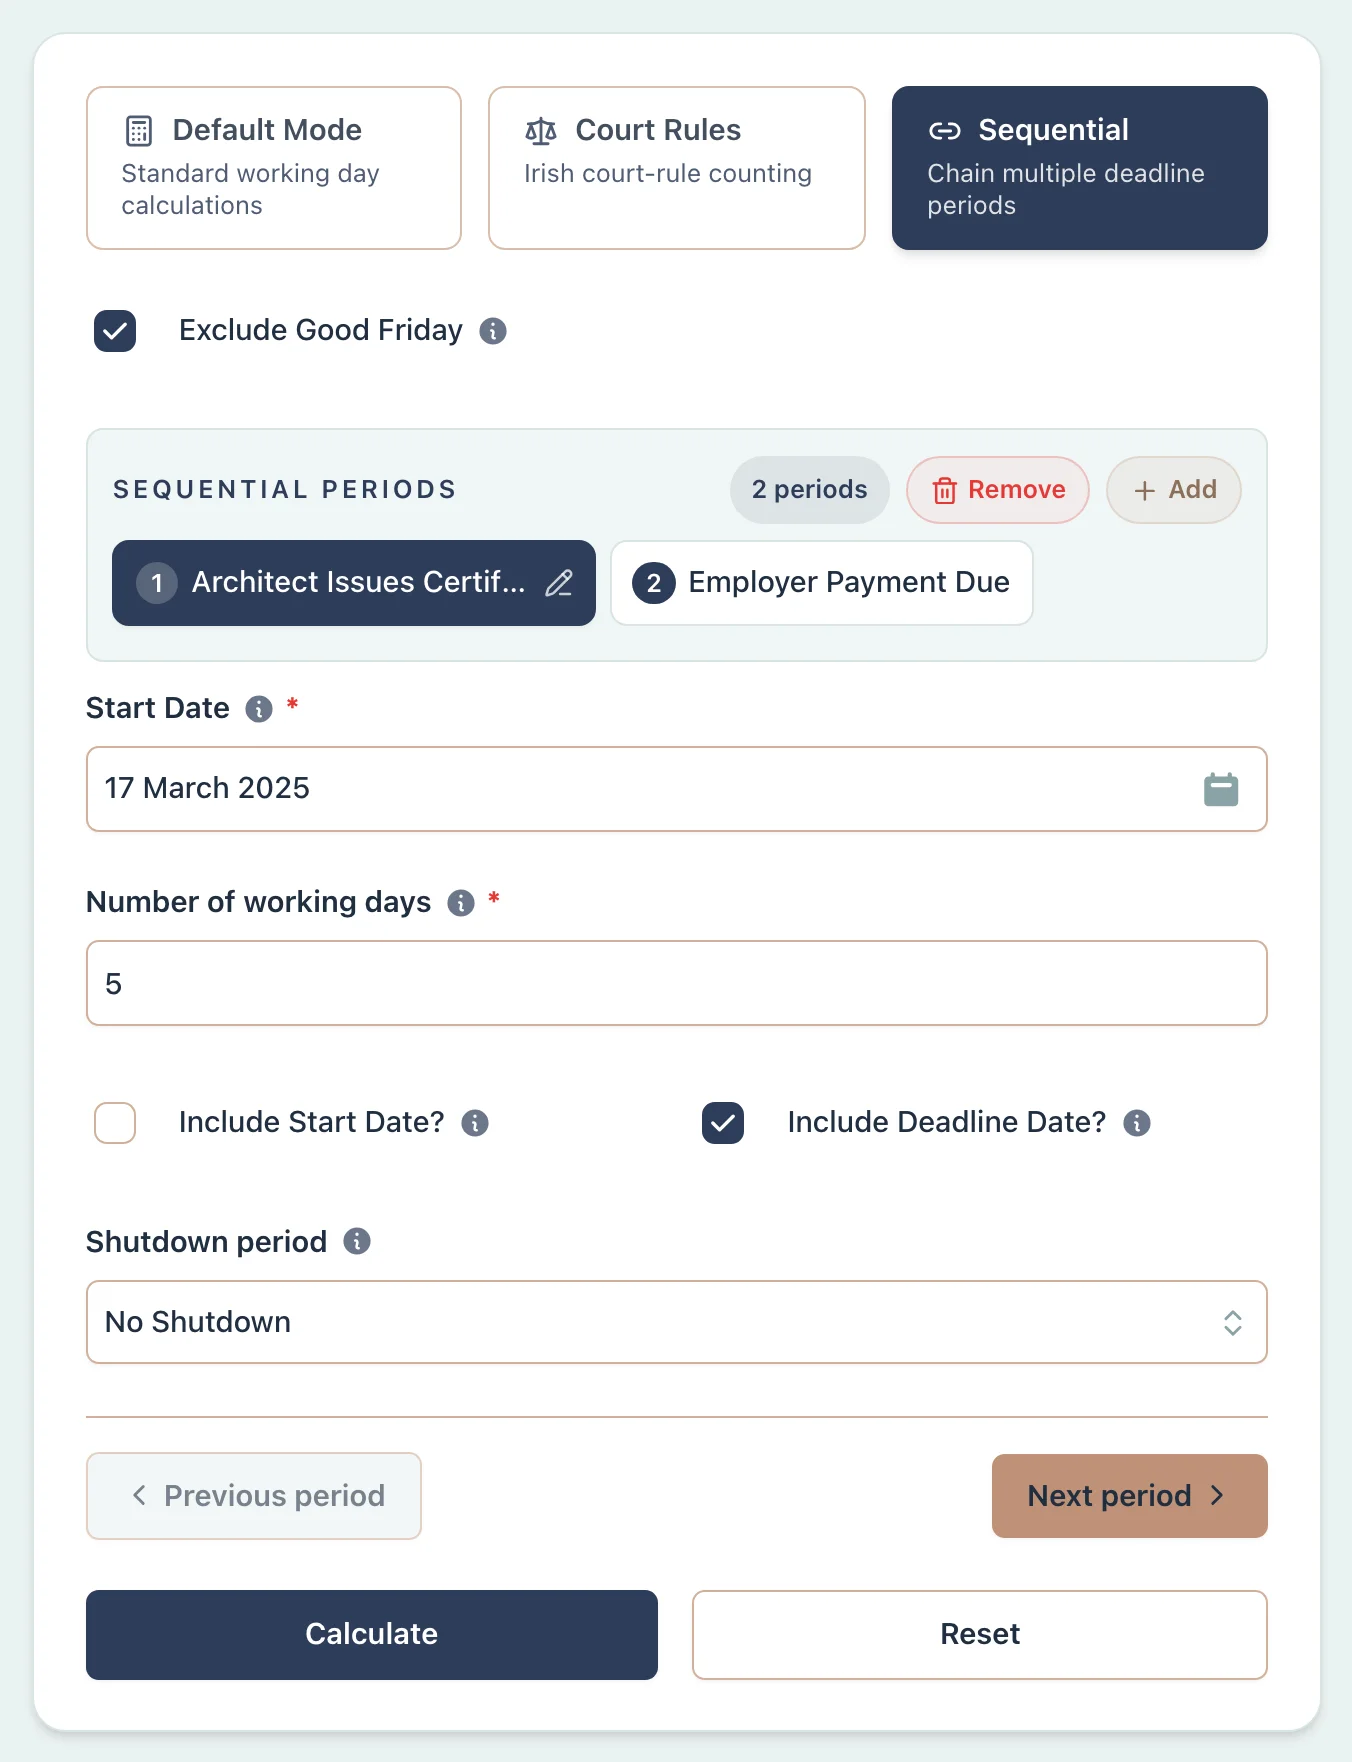Click the chain-link icon on Sequential card

coord(941,130)
